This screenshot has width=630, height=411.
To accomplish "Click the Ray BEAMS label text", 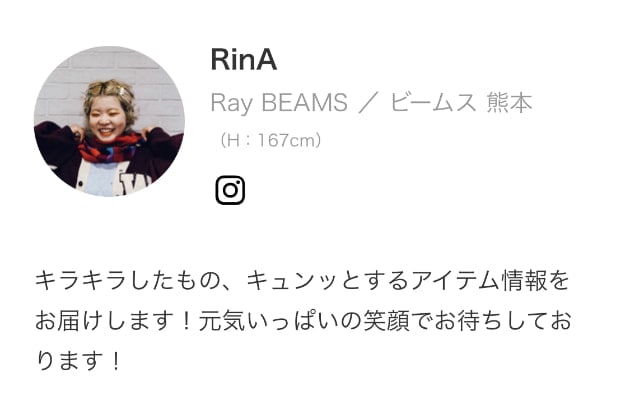I will pos(279,102).
